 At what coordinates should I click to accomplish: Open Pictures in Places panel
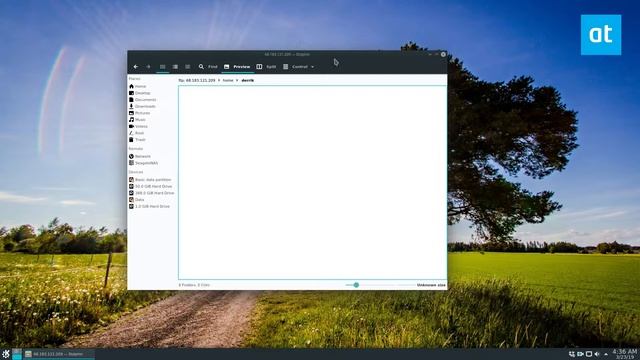pyautogui.click(x=140, y=113)
